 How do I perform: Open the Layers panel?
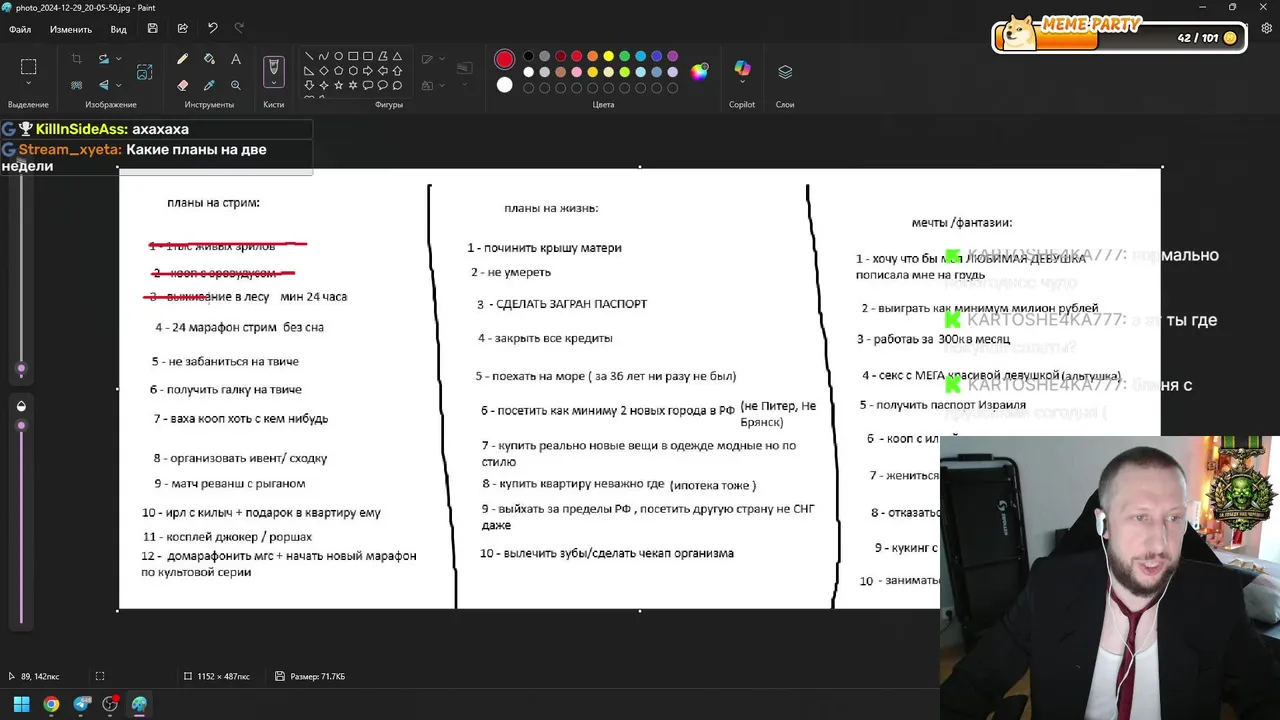click(x=785, y=72)
